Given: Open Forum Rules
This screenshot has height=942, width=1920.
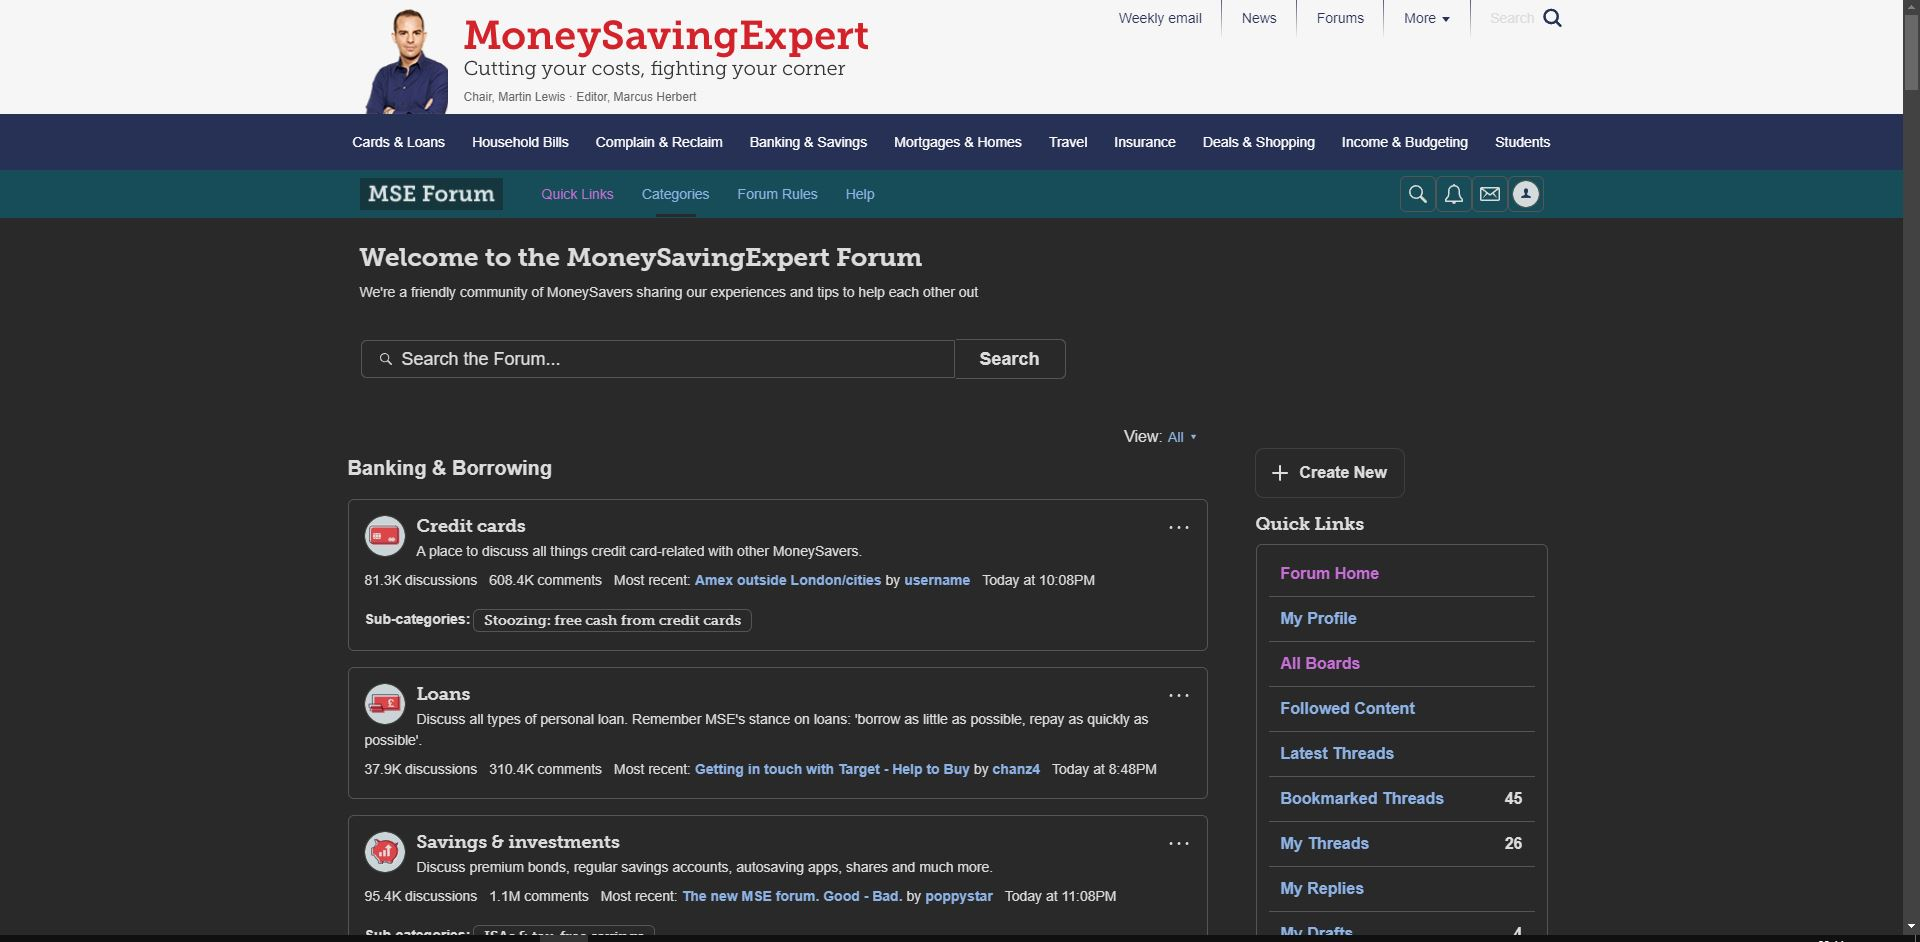Looking at the screenshot, I should pos(777,194).
